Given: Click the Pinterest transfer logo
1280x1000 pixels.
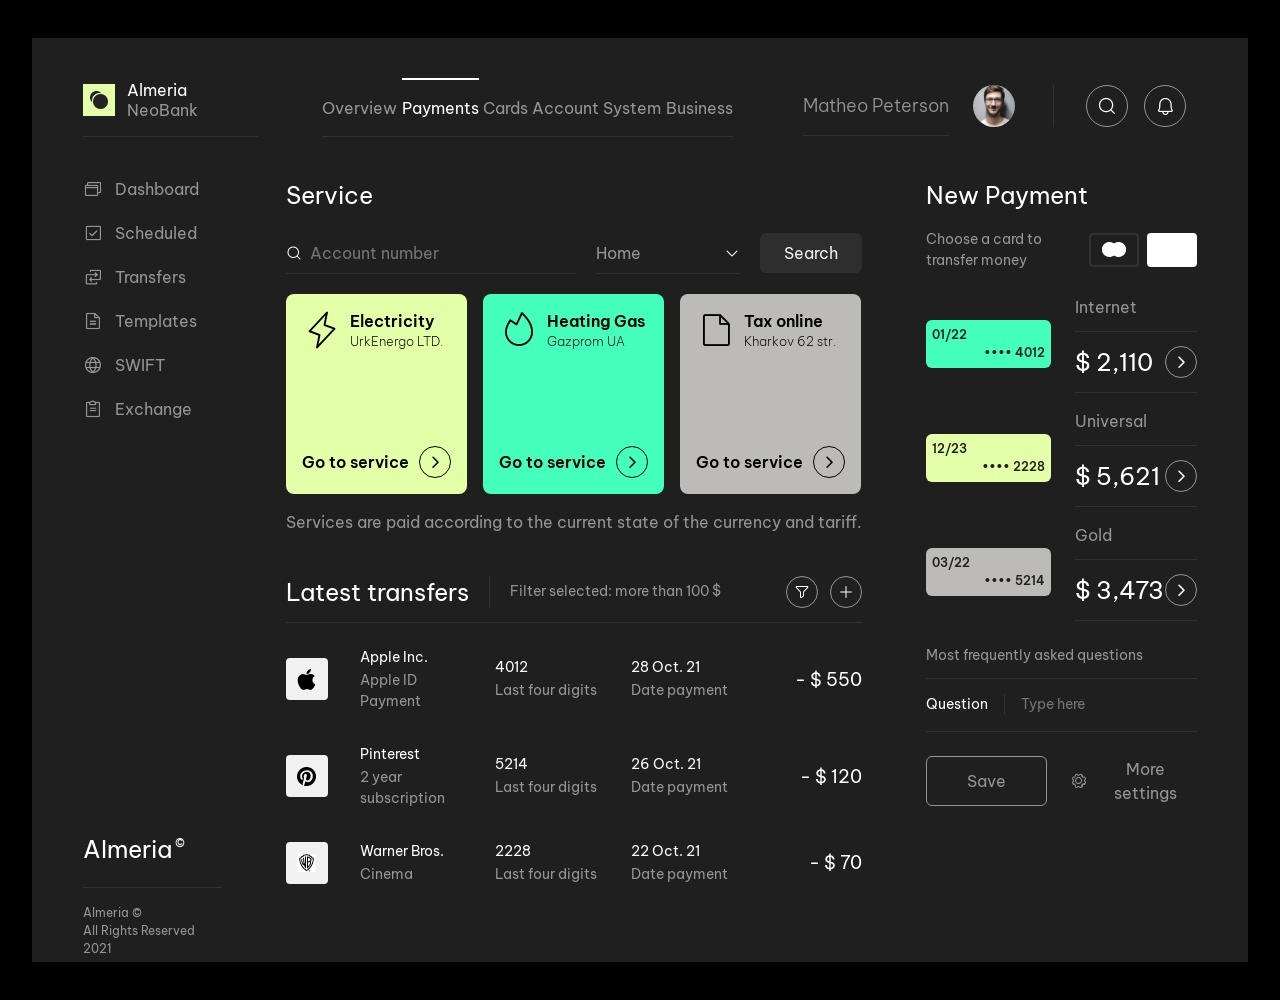Looking at the screenshot, I should coord(307,776).
